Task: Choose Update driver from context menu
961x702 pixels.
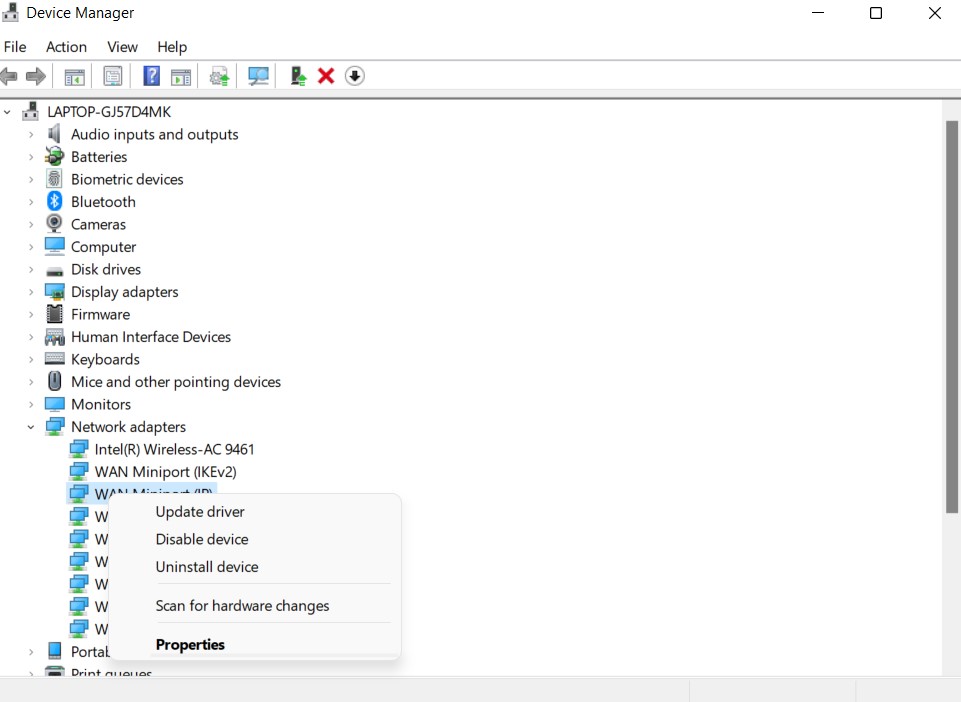Action: pyautogui.click(x=200, y=512)
